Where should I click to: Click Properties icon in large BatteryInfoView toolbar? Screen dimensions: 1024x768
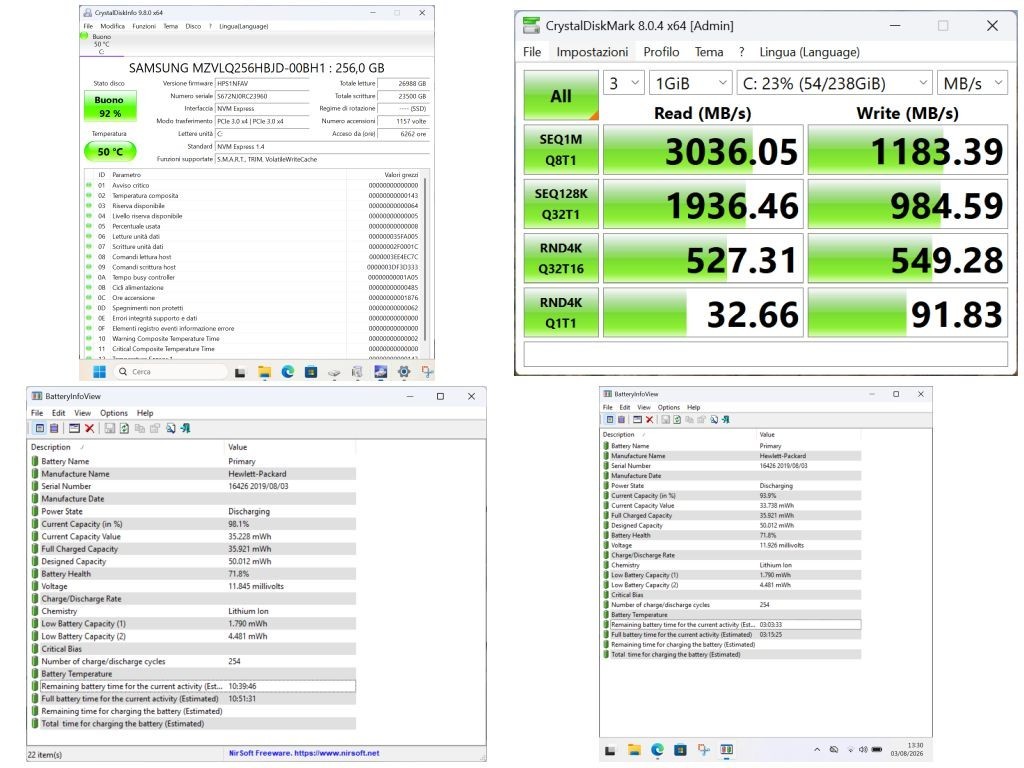(x=155, y=428)
